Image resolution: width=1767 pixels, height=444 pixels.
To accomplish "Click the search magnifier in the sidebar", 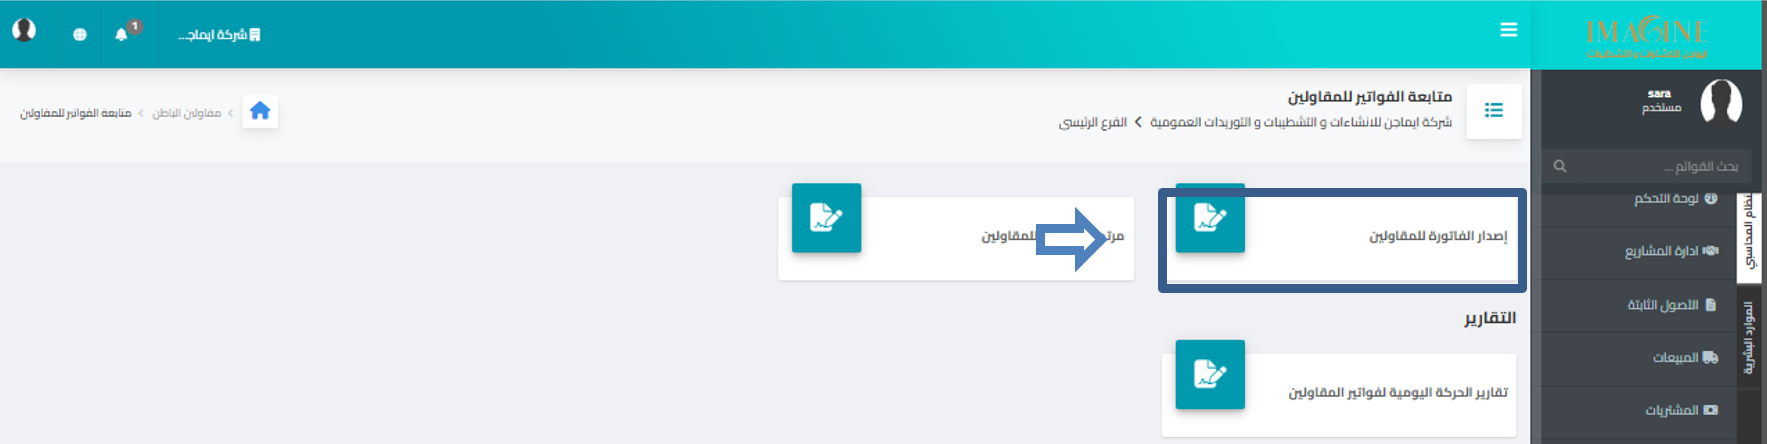I will (1560, 166).
